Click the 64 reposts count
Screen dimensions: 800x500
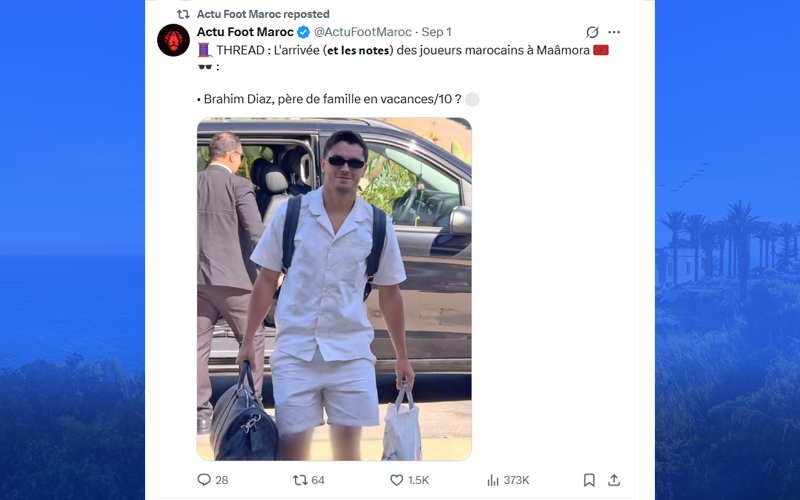click(x=318, y=480)
